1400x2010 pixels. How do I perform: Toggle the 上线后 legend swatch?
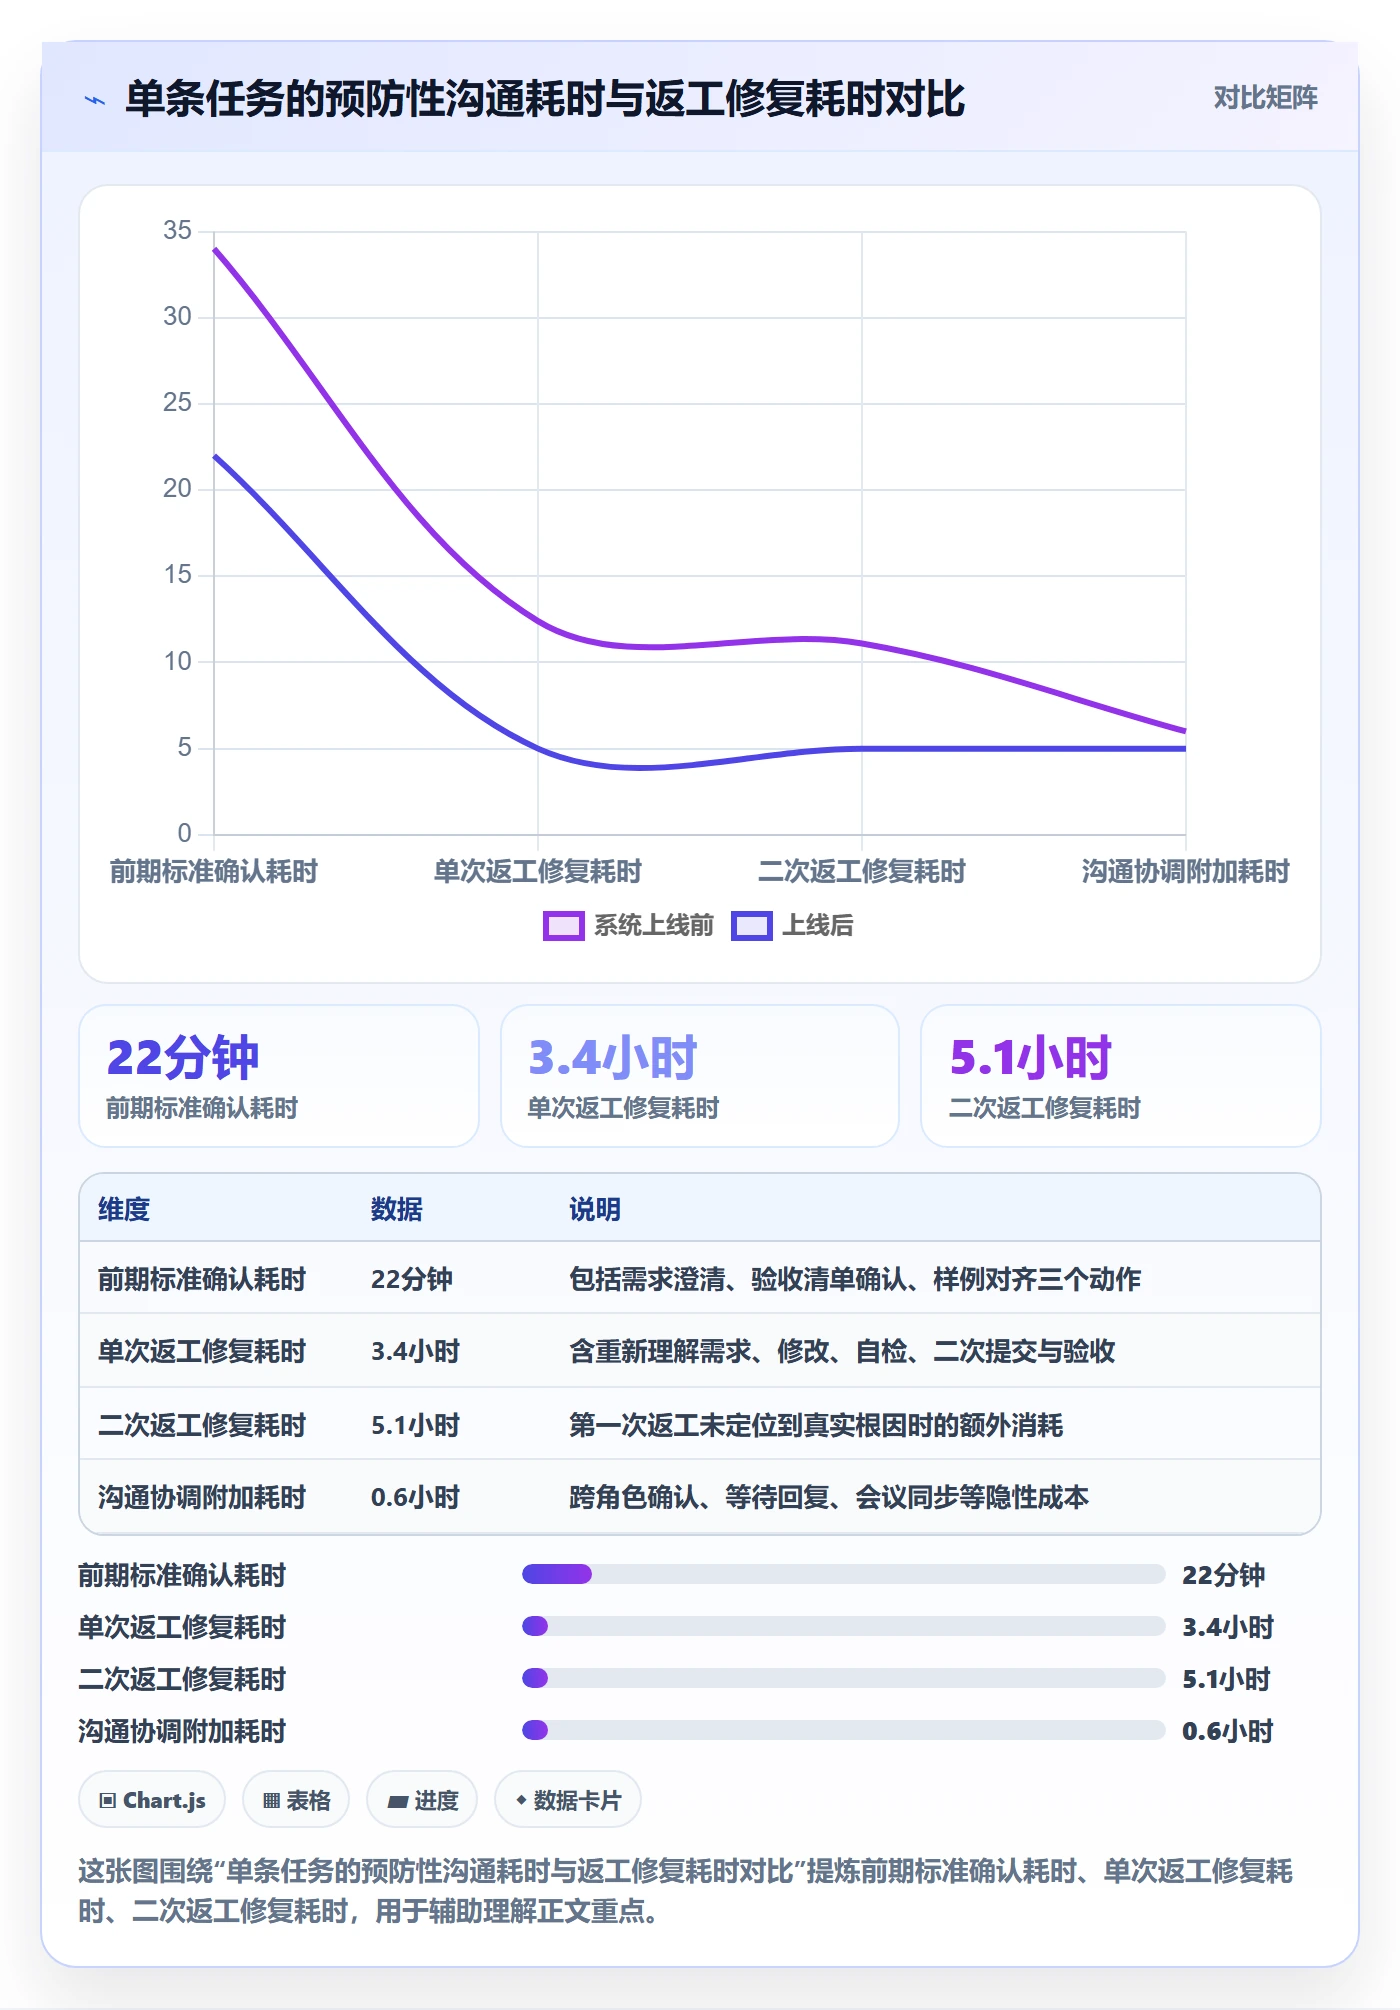[751, 926]
